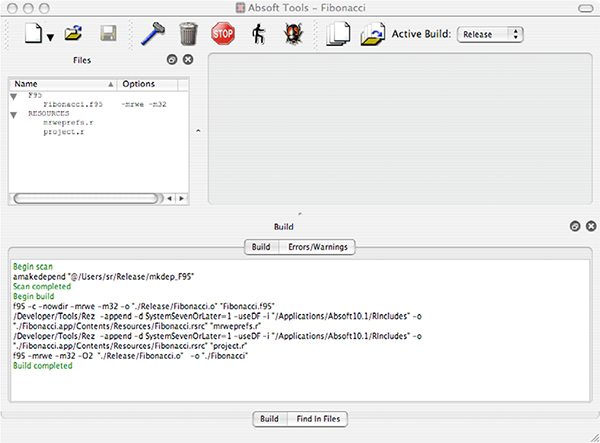Close the Files panel
Viewport: 600px width, 443px height.
[x=188, y=59]
